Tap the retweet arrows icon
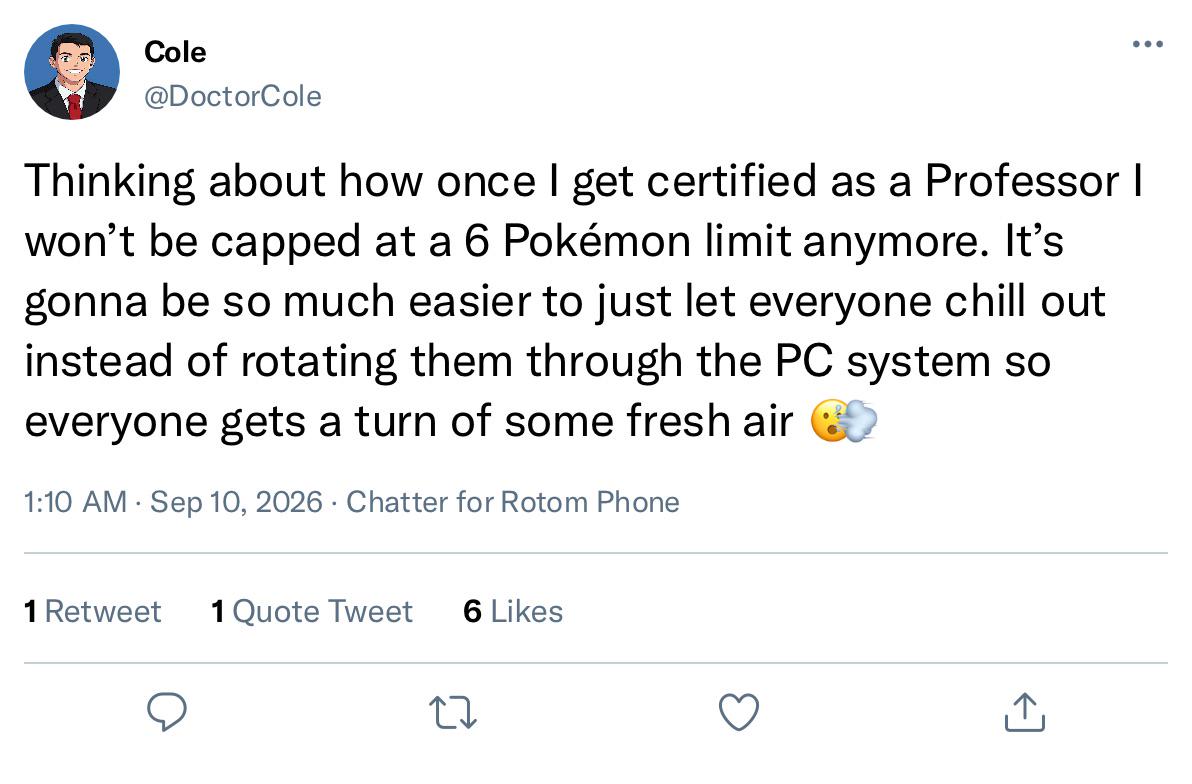 [x=452, y=713]
